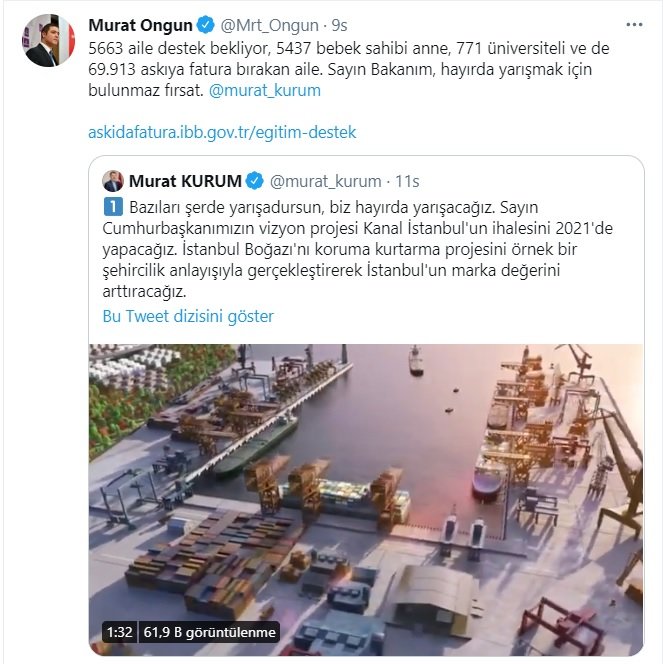This screenshot has height=664, width=663.
Task: Expand thread via "Bu Tweet dizisini göster"
Action: 188,316
